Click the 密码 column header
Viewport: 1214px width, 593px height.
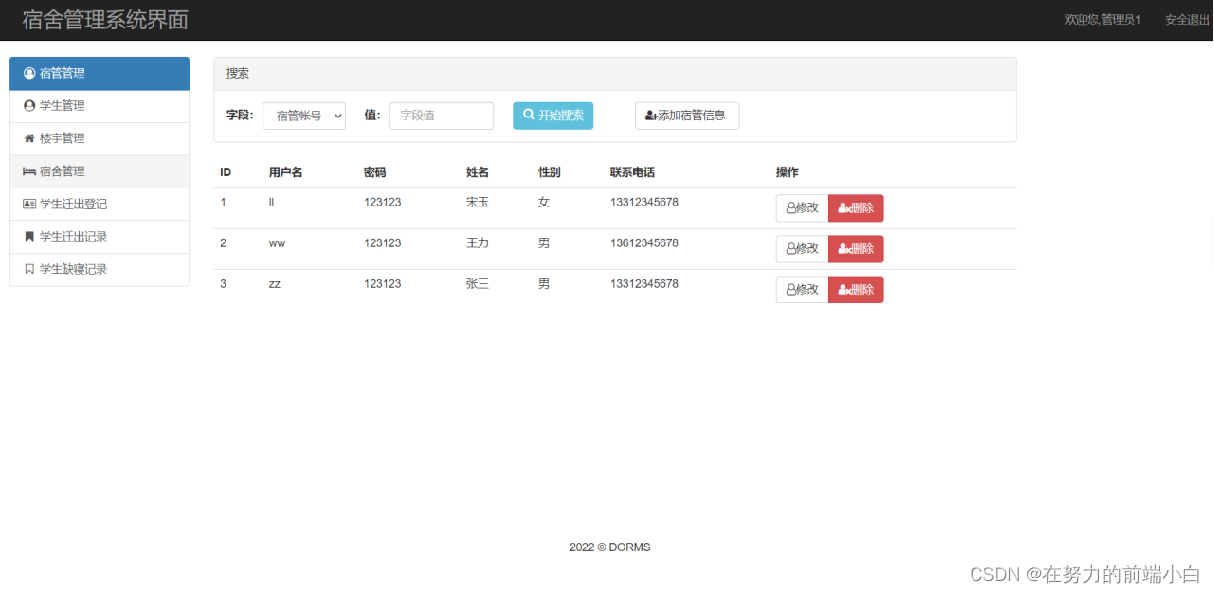[x=375, y=173]
